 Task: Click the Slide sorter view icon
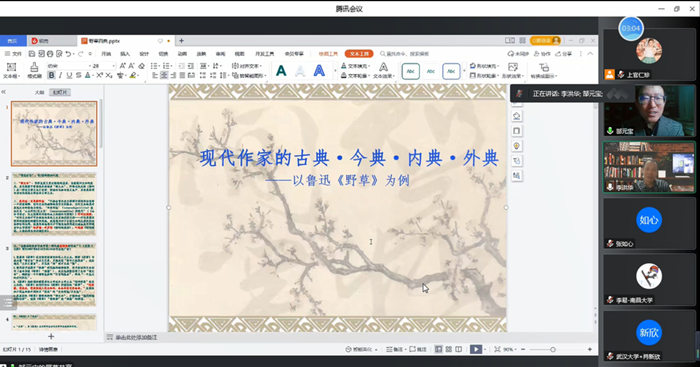449,349
